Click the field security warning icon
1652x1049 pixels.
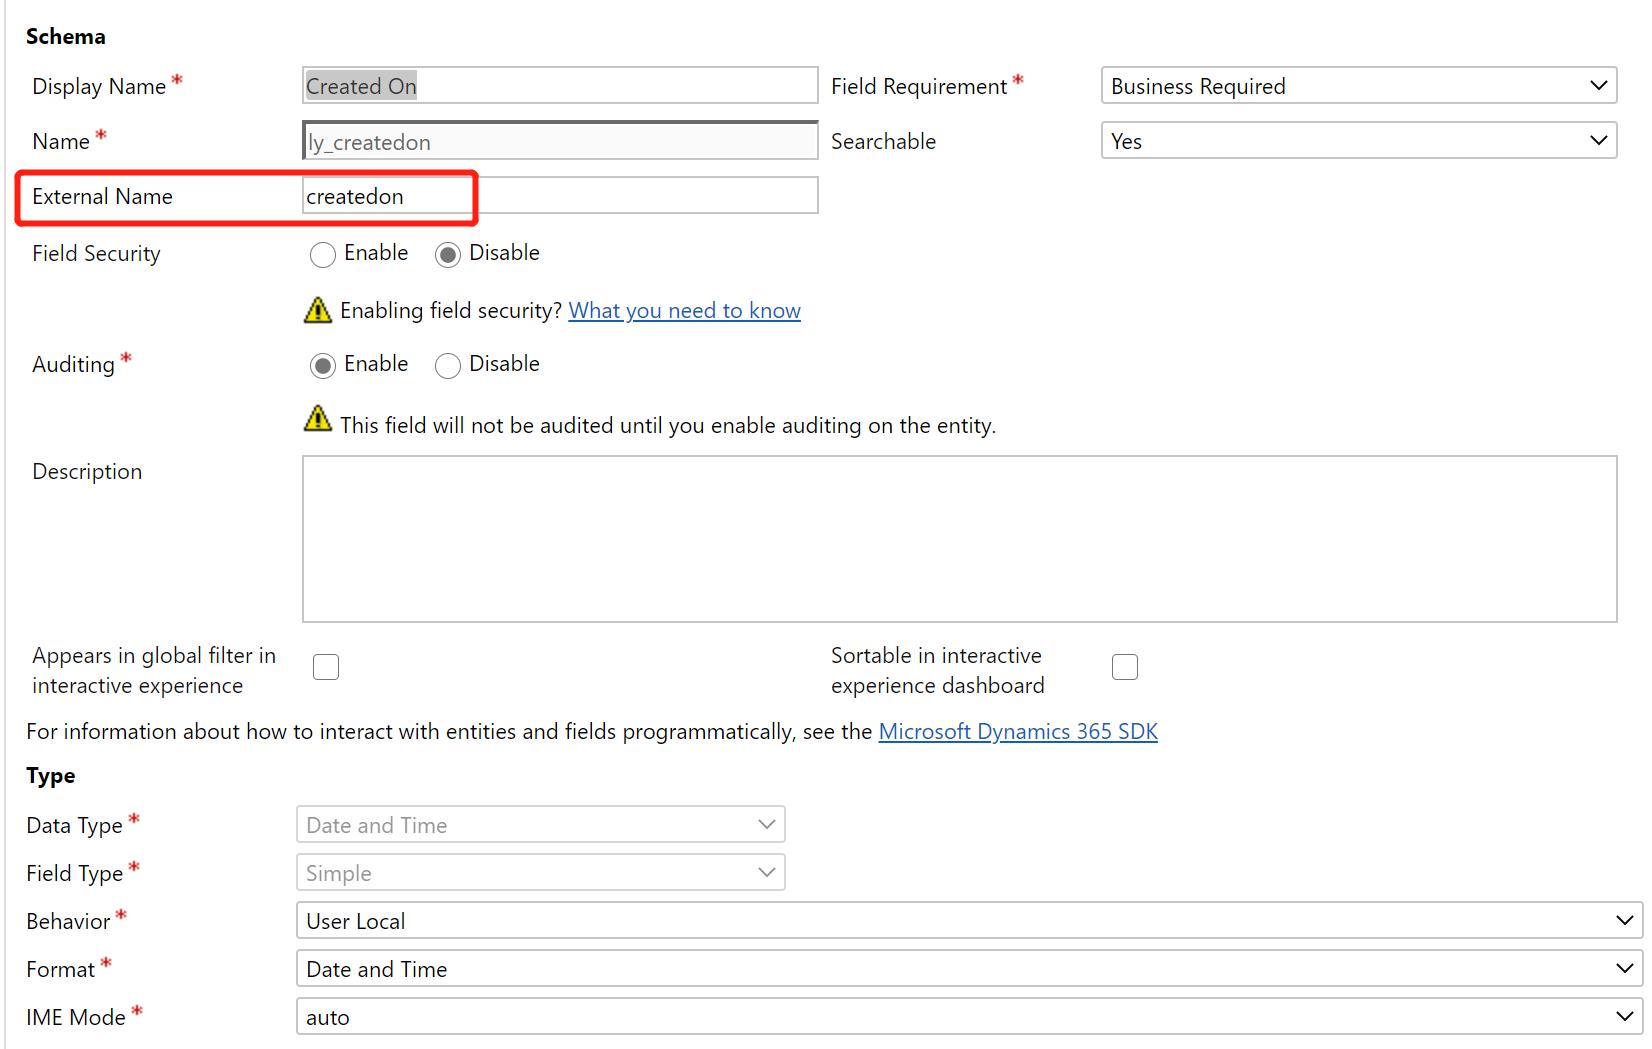click(x=317, y=310)
